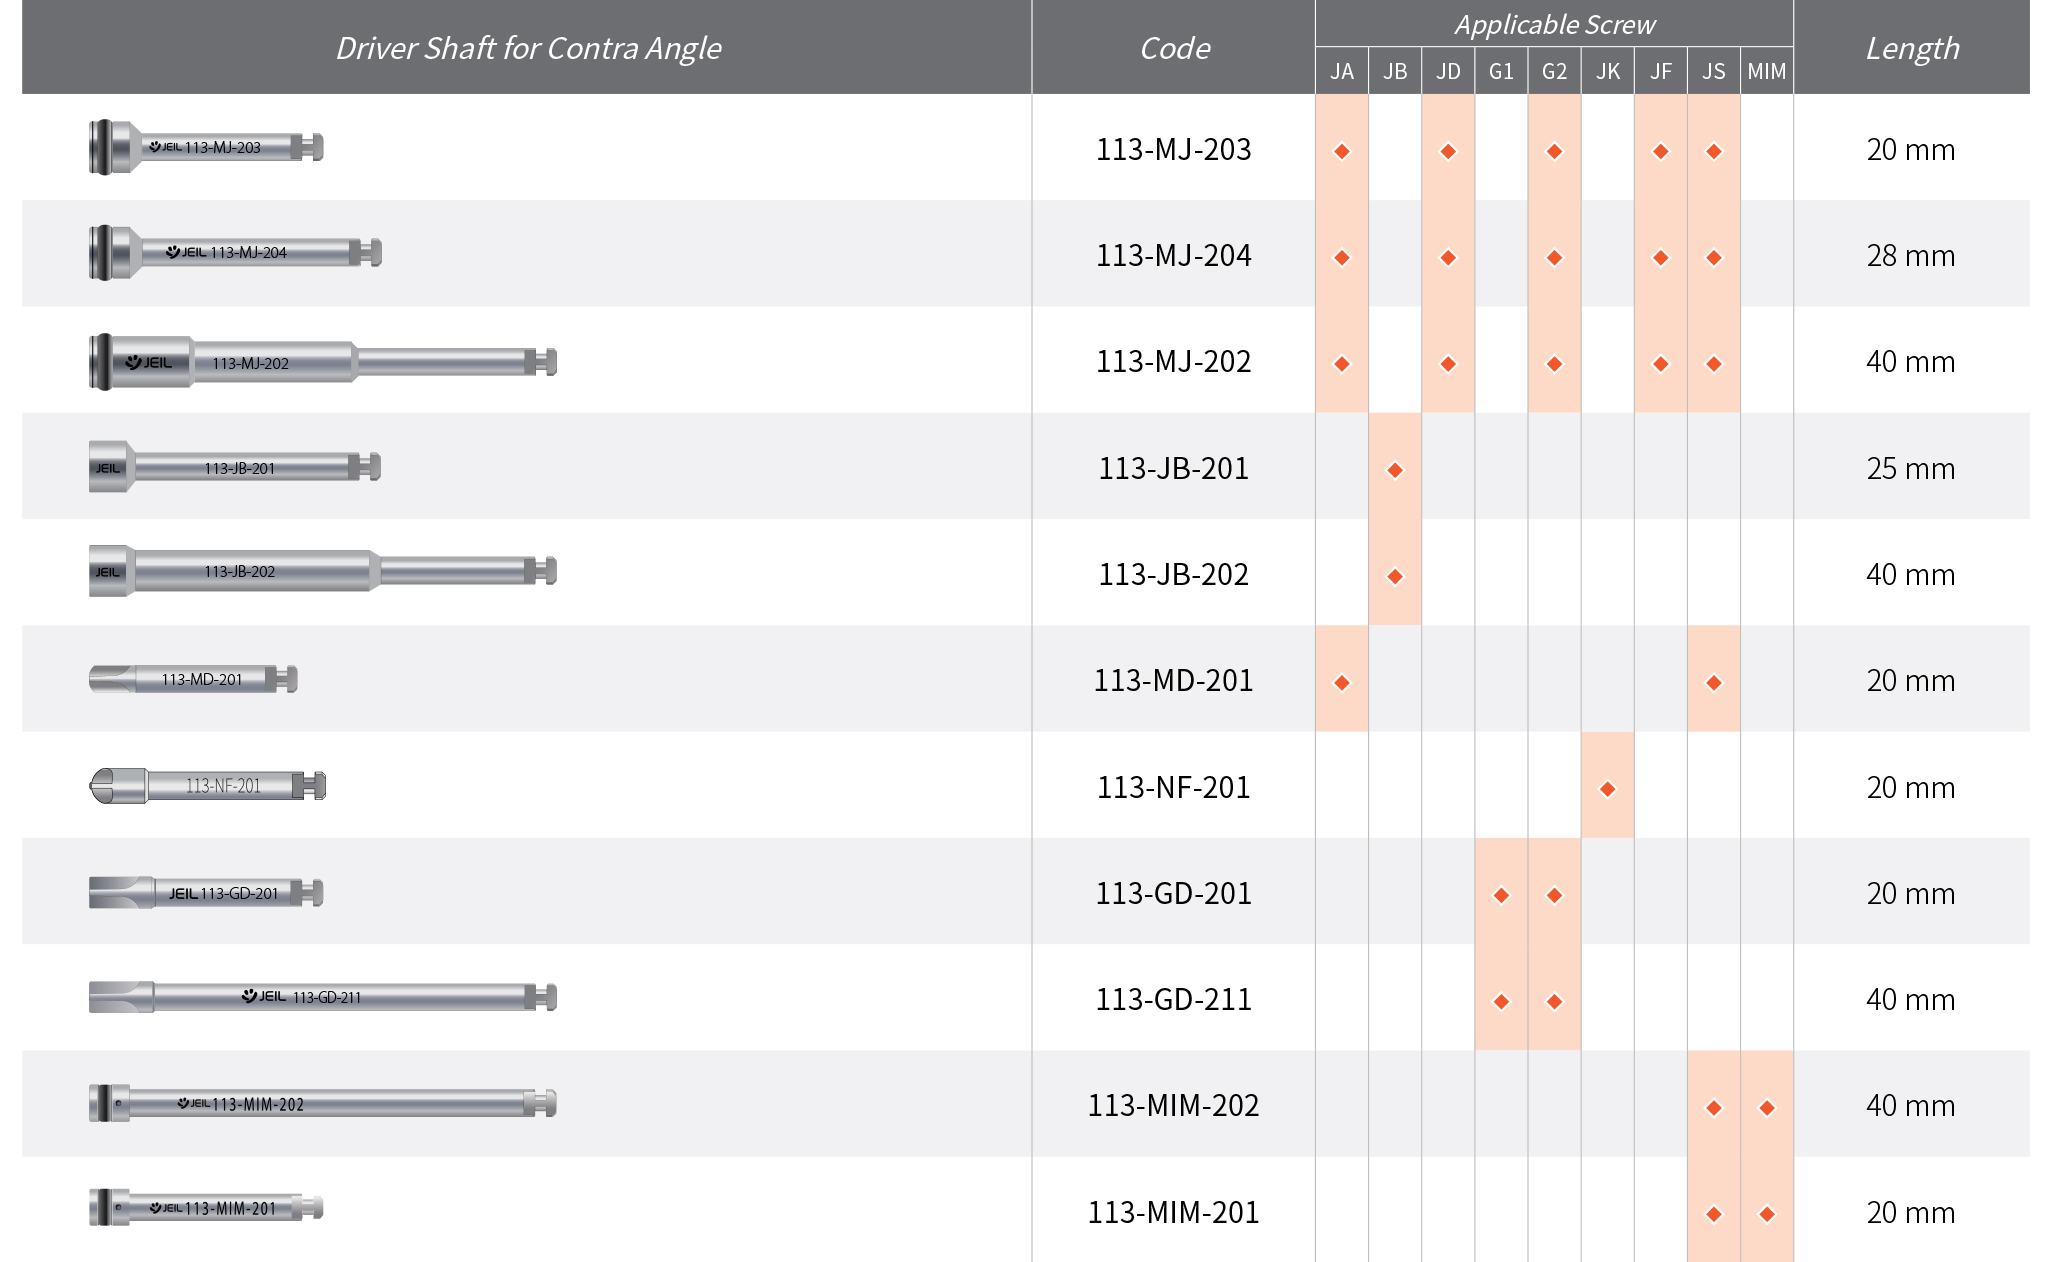Click the 113-GD-201 driver shaft image
2067x1262 pixels.
206,892
